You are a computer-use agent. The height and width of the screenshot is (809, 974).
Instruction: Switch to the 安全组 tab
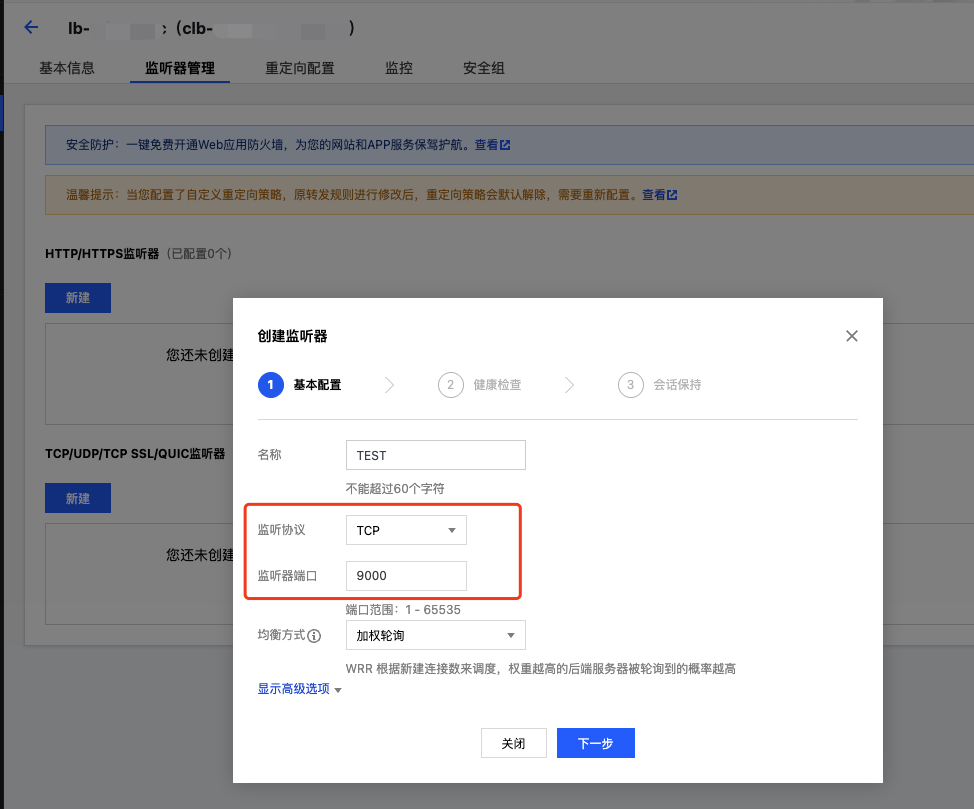pos(483,68)
